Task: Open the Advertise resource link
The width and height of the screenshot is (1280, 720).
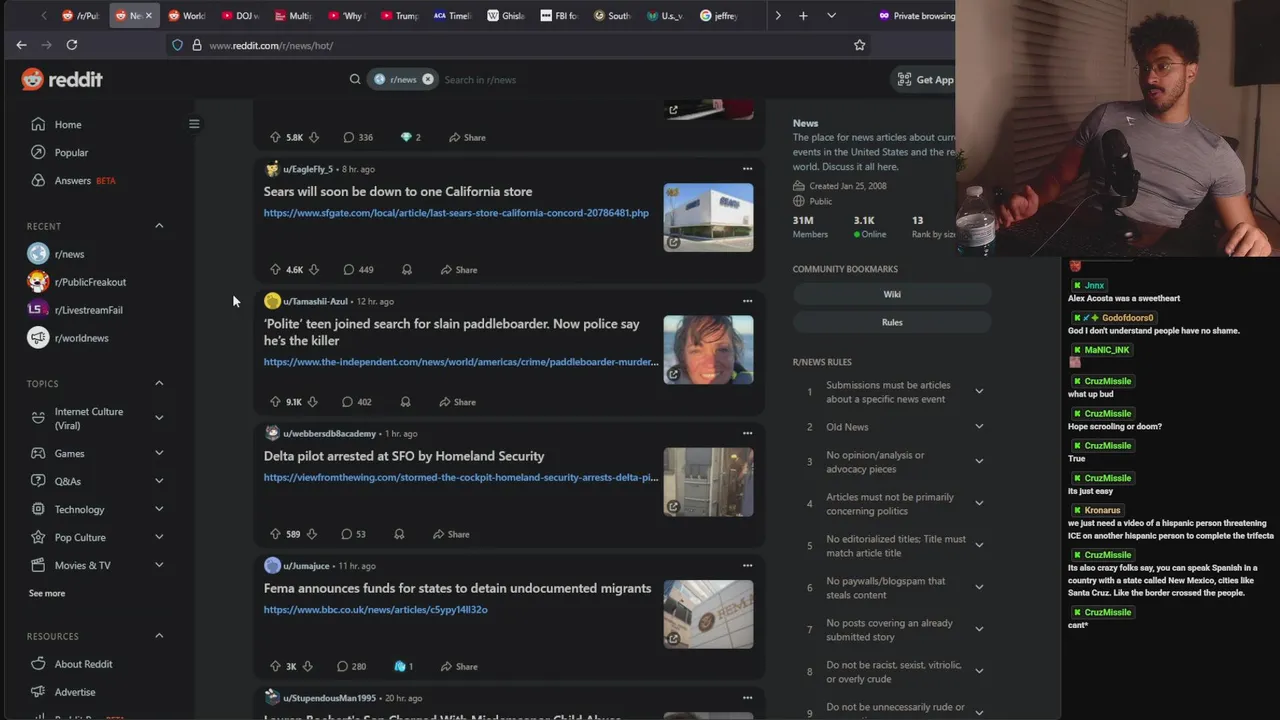Action: (x=75, y=692)
